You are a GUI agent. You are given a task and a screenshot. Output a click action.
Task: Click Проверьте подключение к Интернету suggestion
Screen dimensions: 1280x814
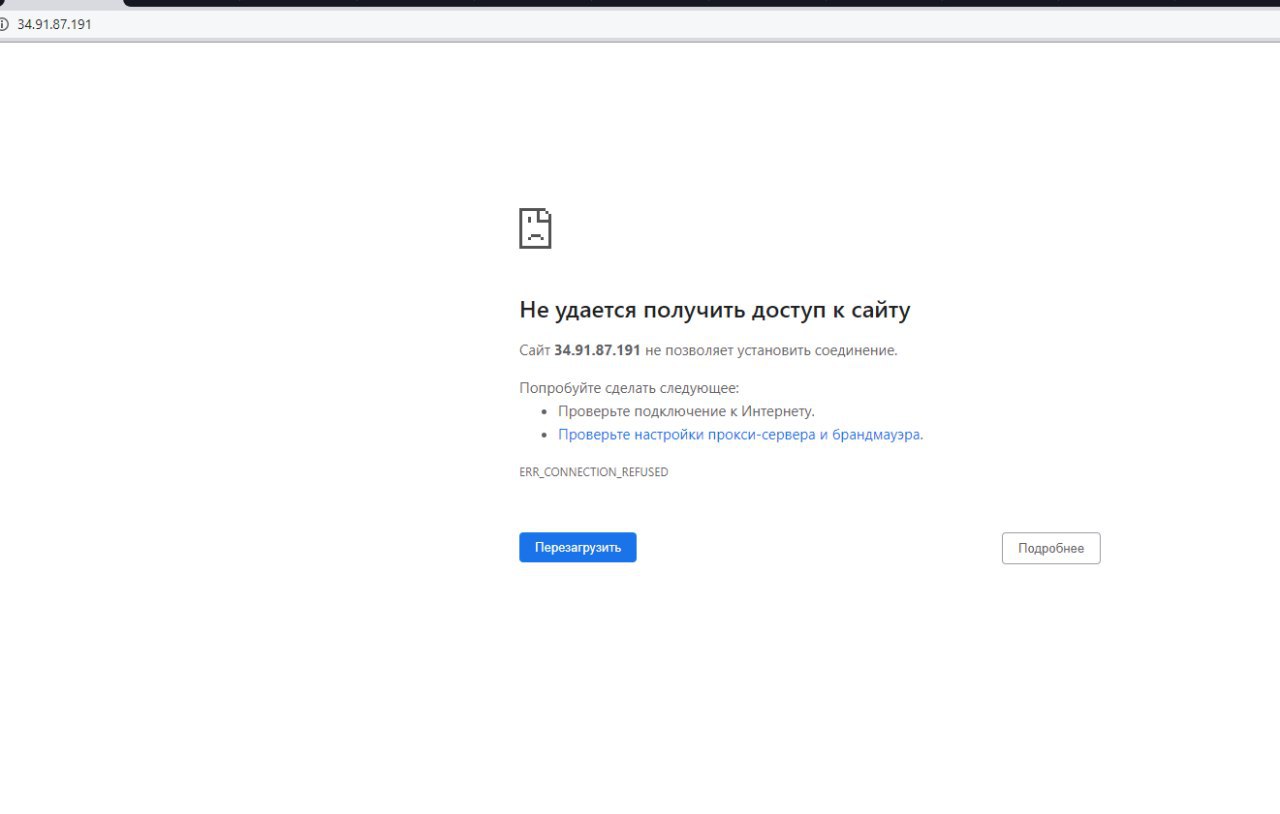[686, 411]
